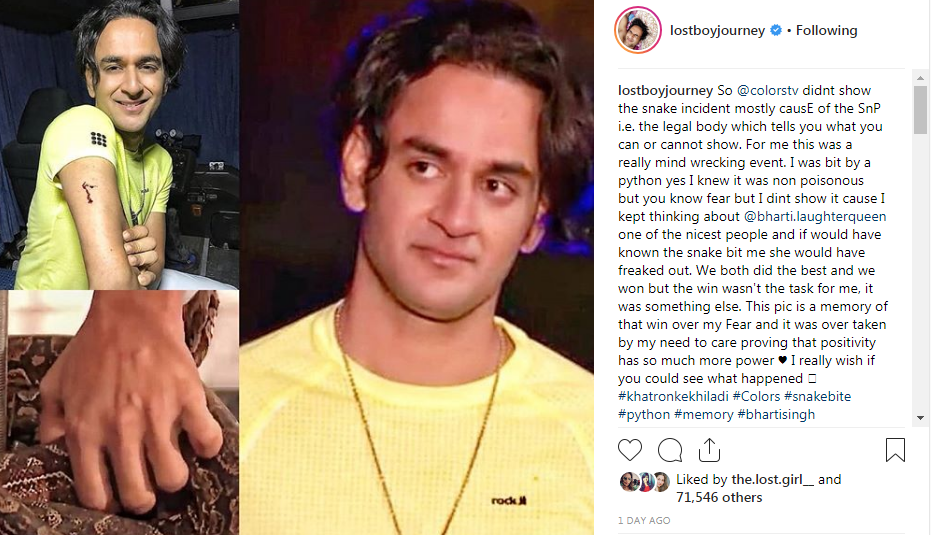
Task: Click the caption scrollbar thumb
Action: tap(920, 110)
